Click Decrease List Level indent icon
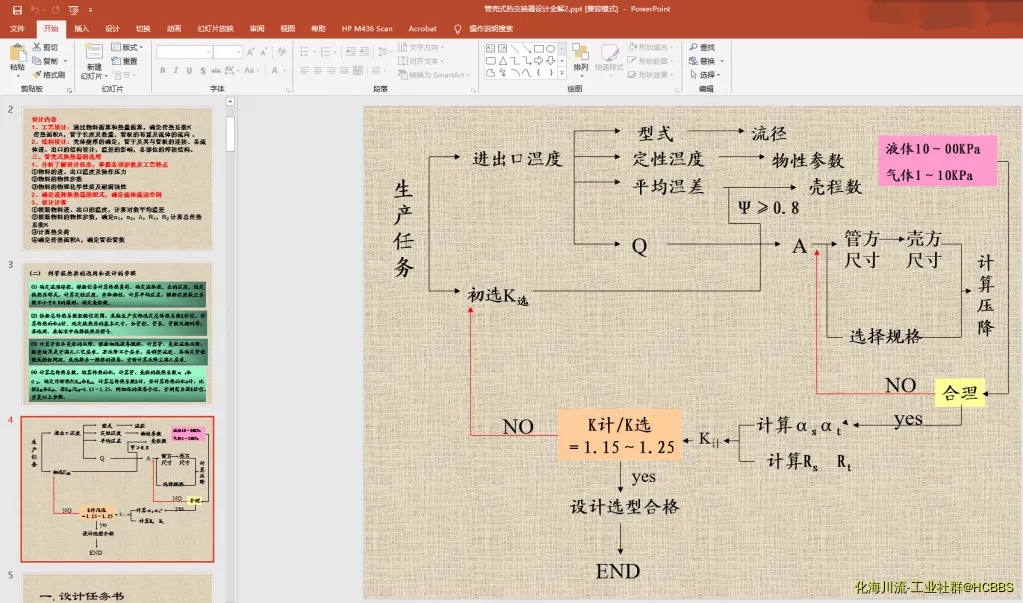Screen dimensions: 1023x603 pos(350,52)
